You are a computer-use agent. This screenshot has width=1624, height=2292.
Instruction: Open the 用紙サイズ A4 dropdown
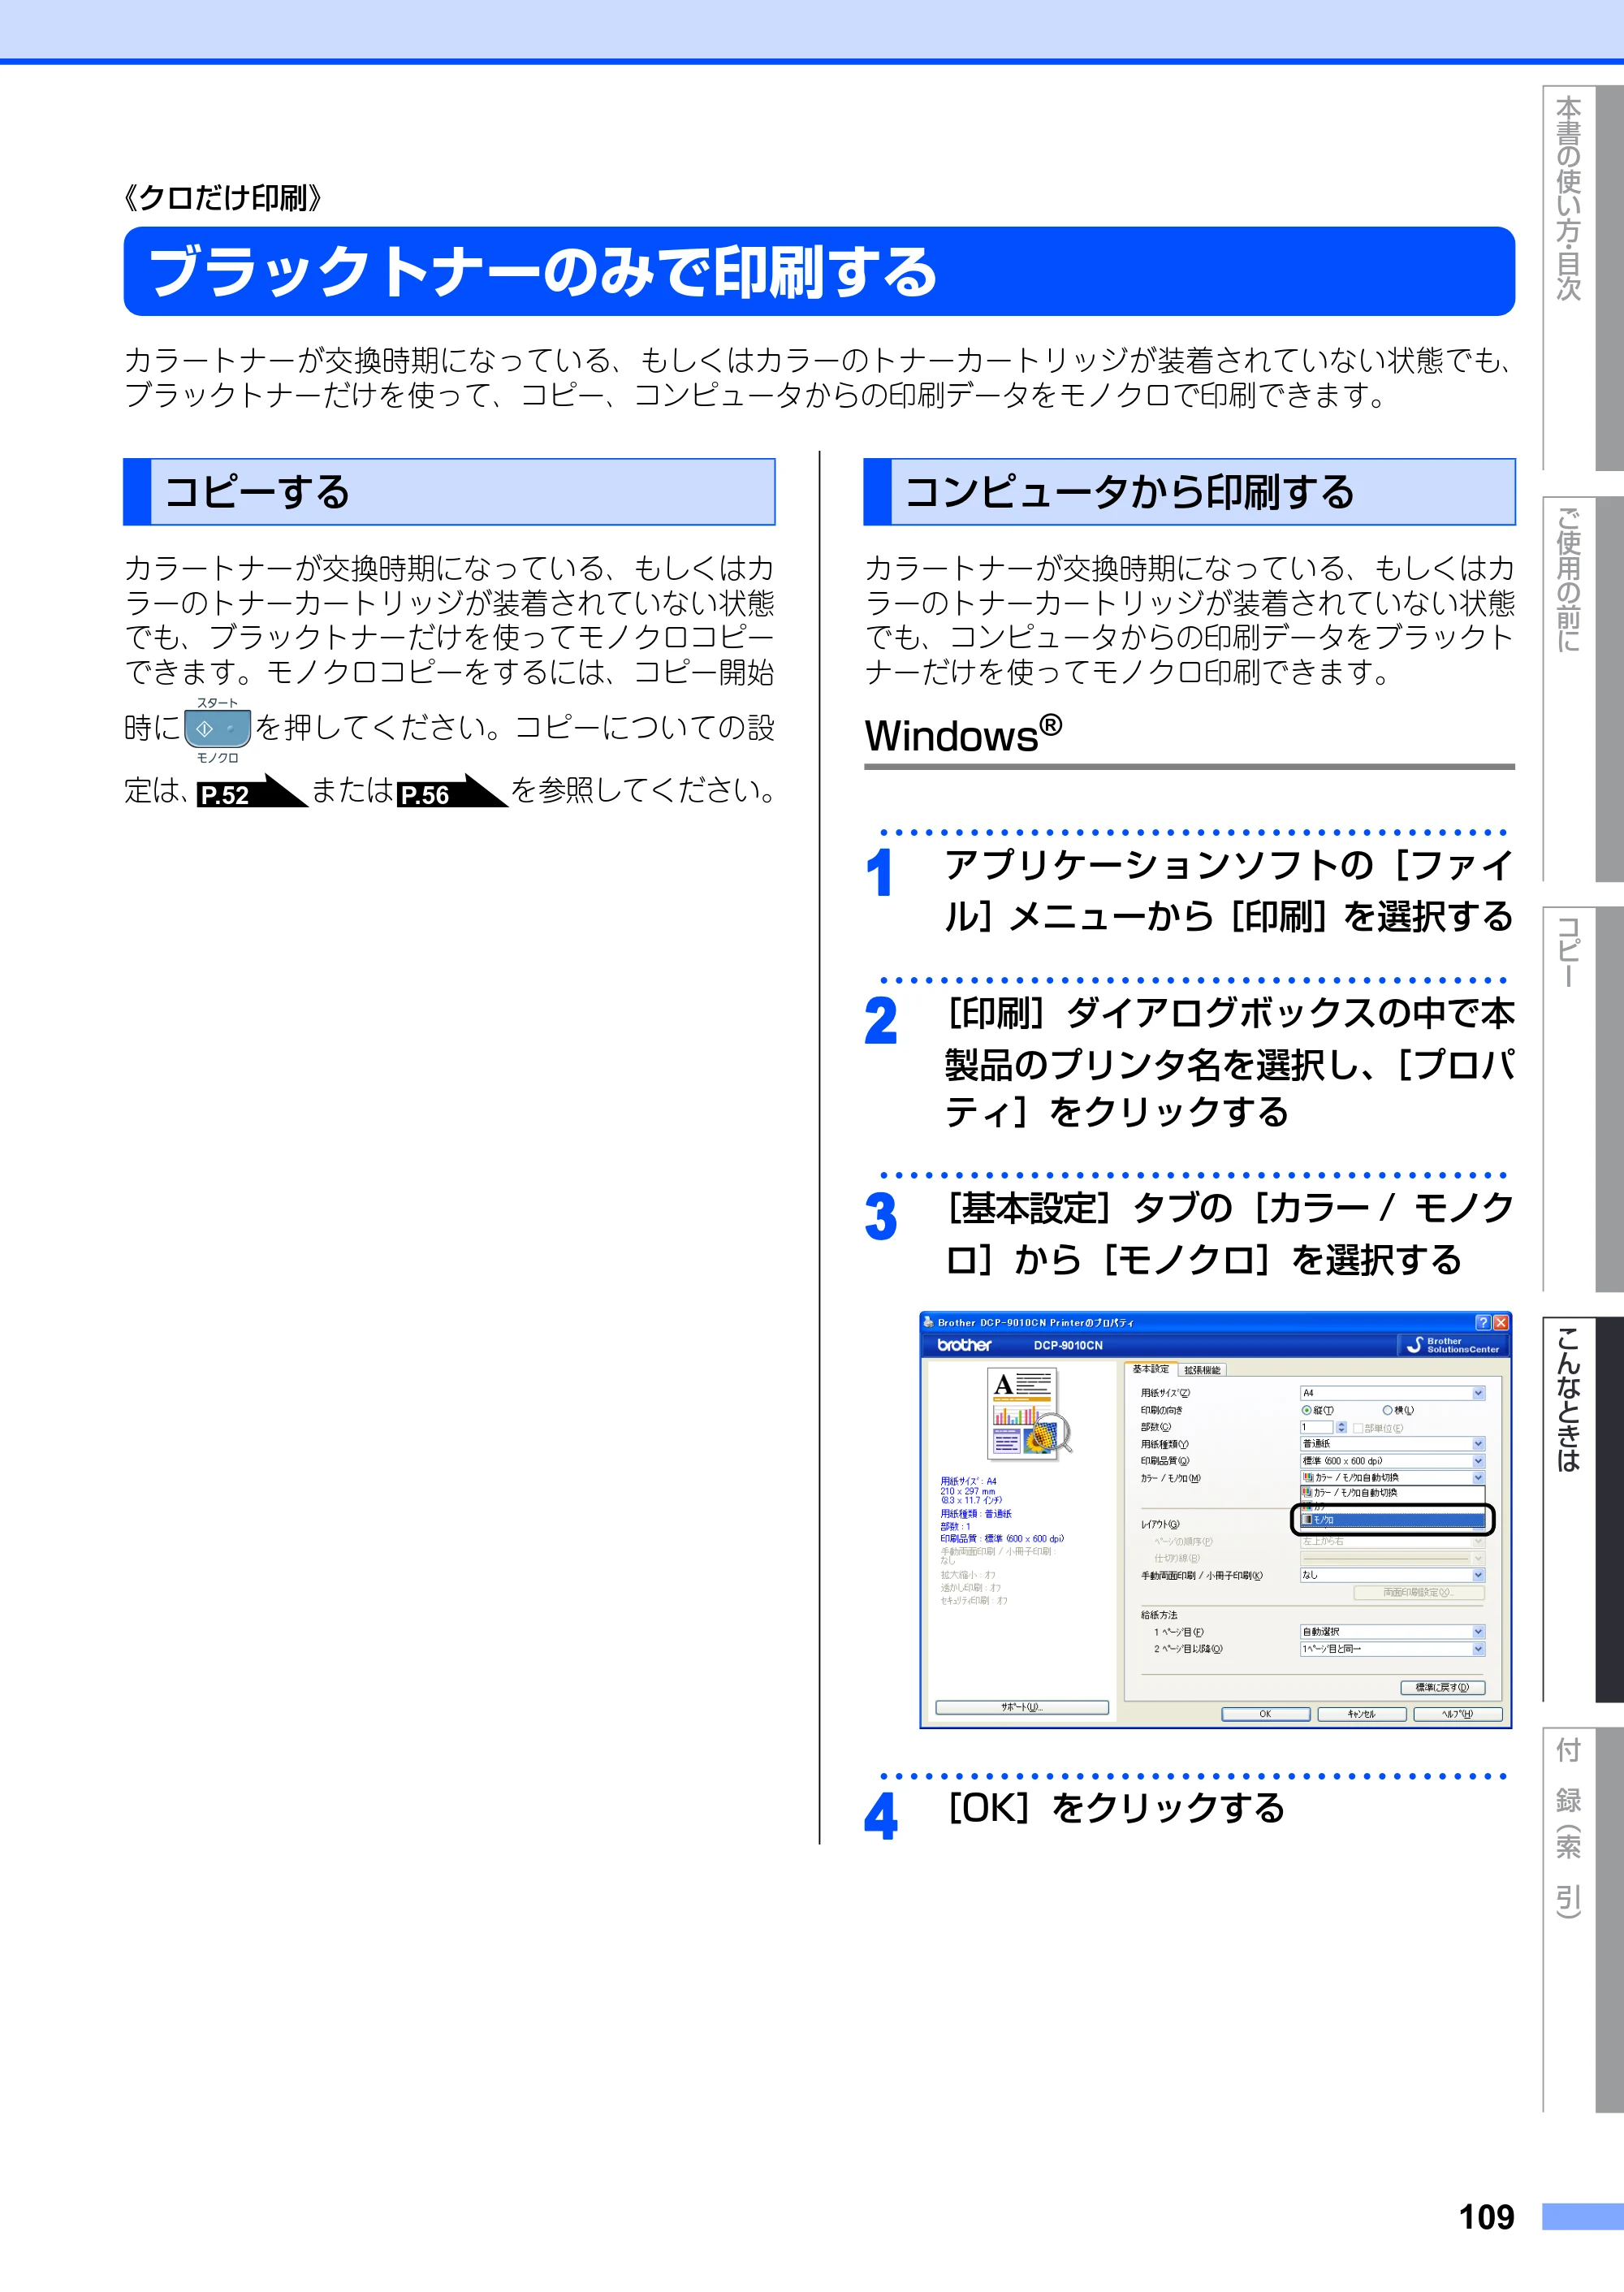1392,1393
